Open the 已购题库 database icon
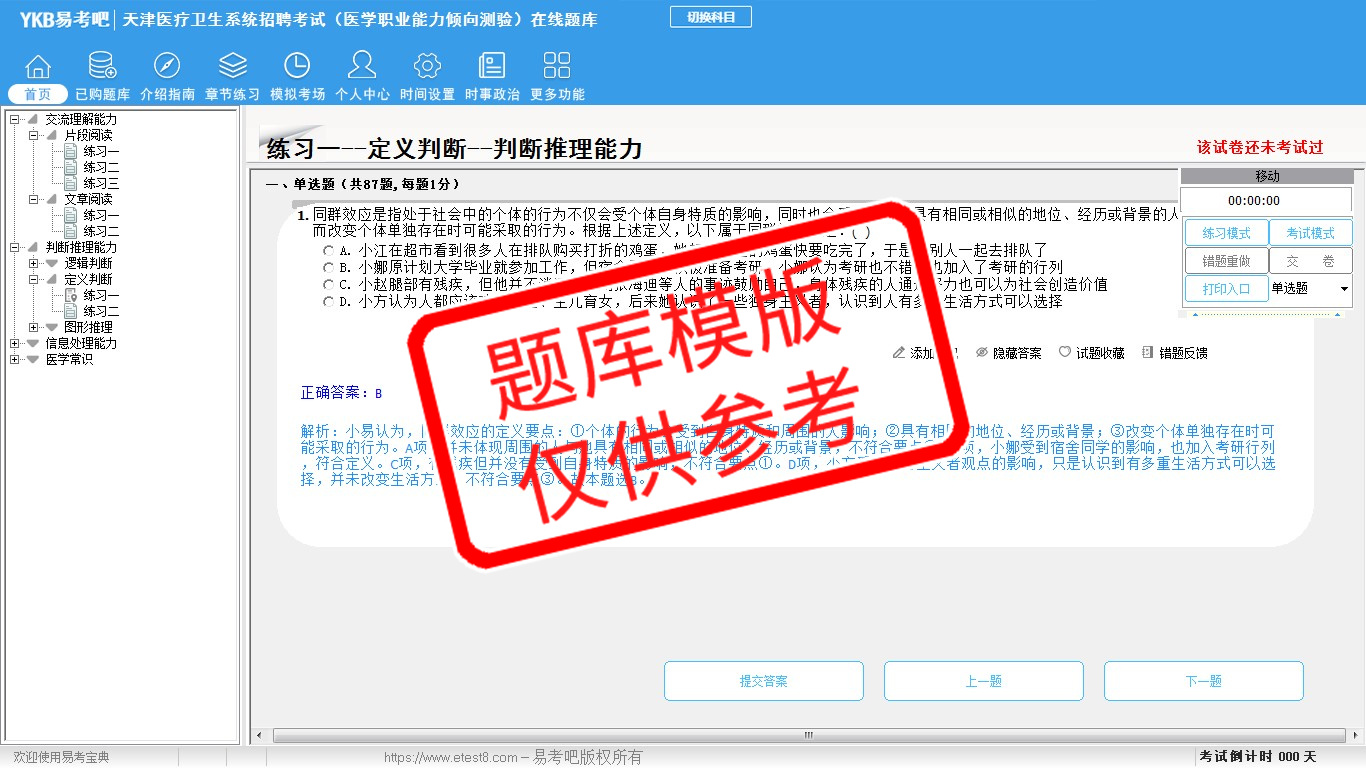This screenshot has height=768, width=1366. pos(102,67)
